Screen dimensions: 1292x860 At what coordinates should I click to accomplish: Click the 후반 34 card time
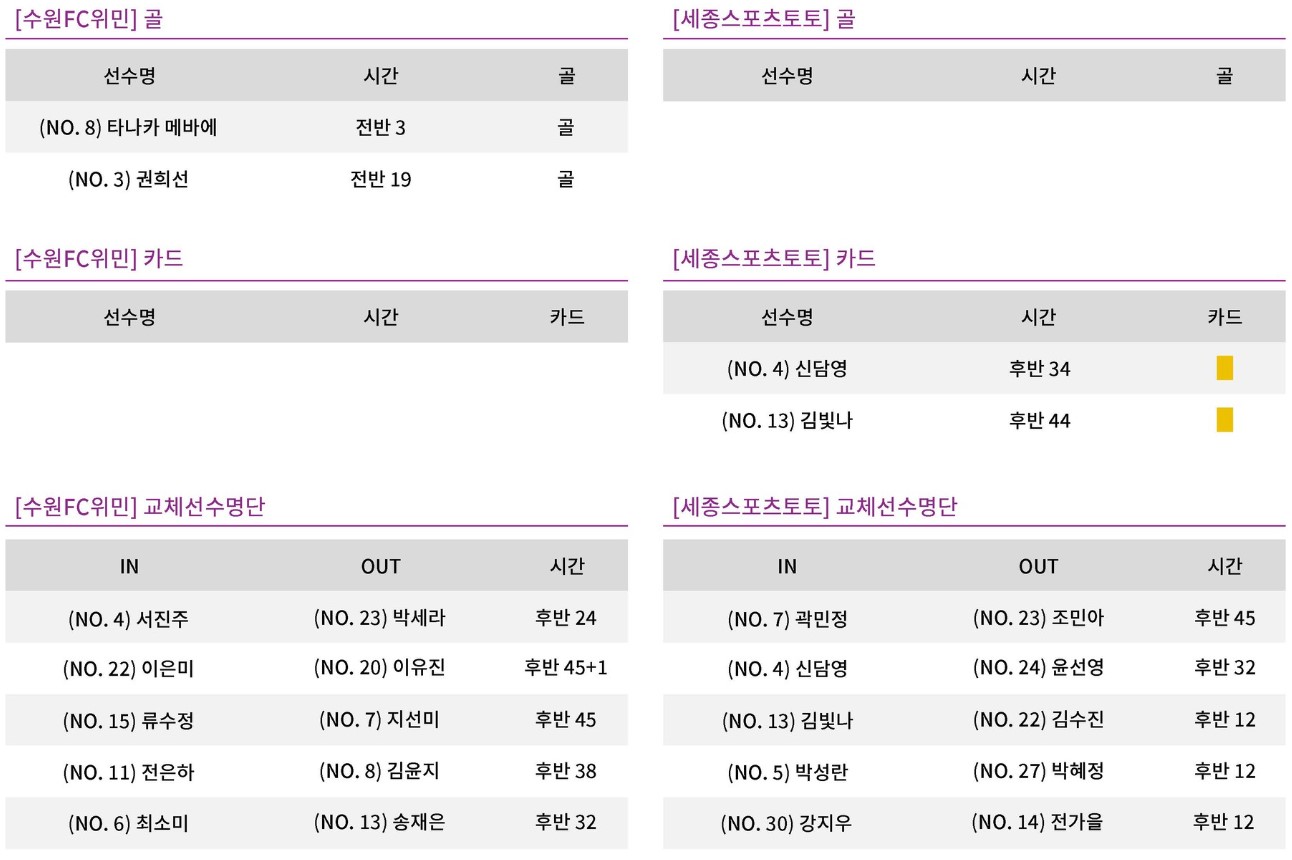(1040, 369)
